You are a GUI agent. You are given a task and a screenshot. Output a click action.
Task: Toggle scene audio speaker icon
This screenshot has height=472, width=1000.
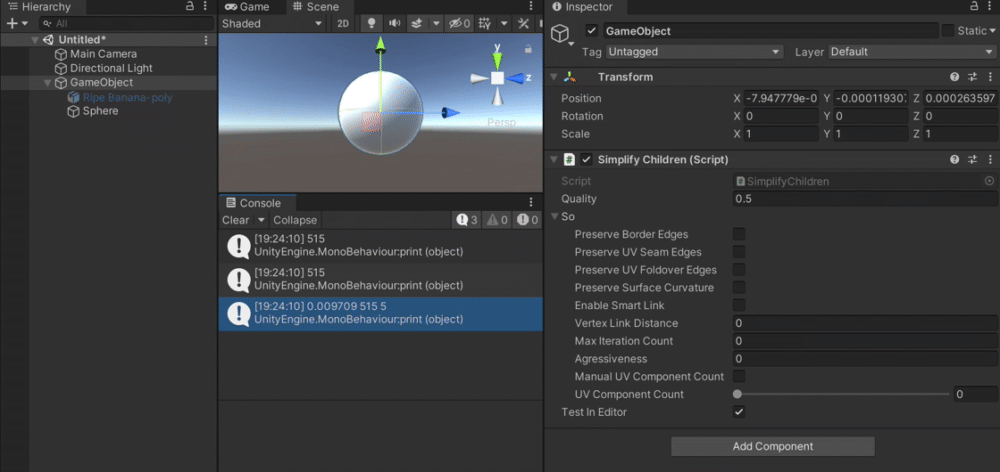(395, 24)
